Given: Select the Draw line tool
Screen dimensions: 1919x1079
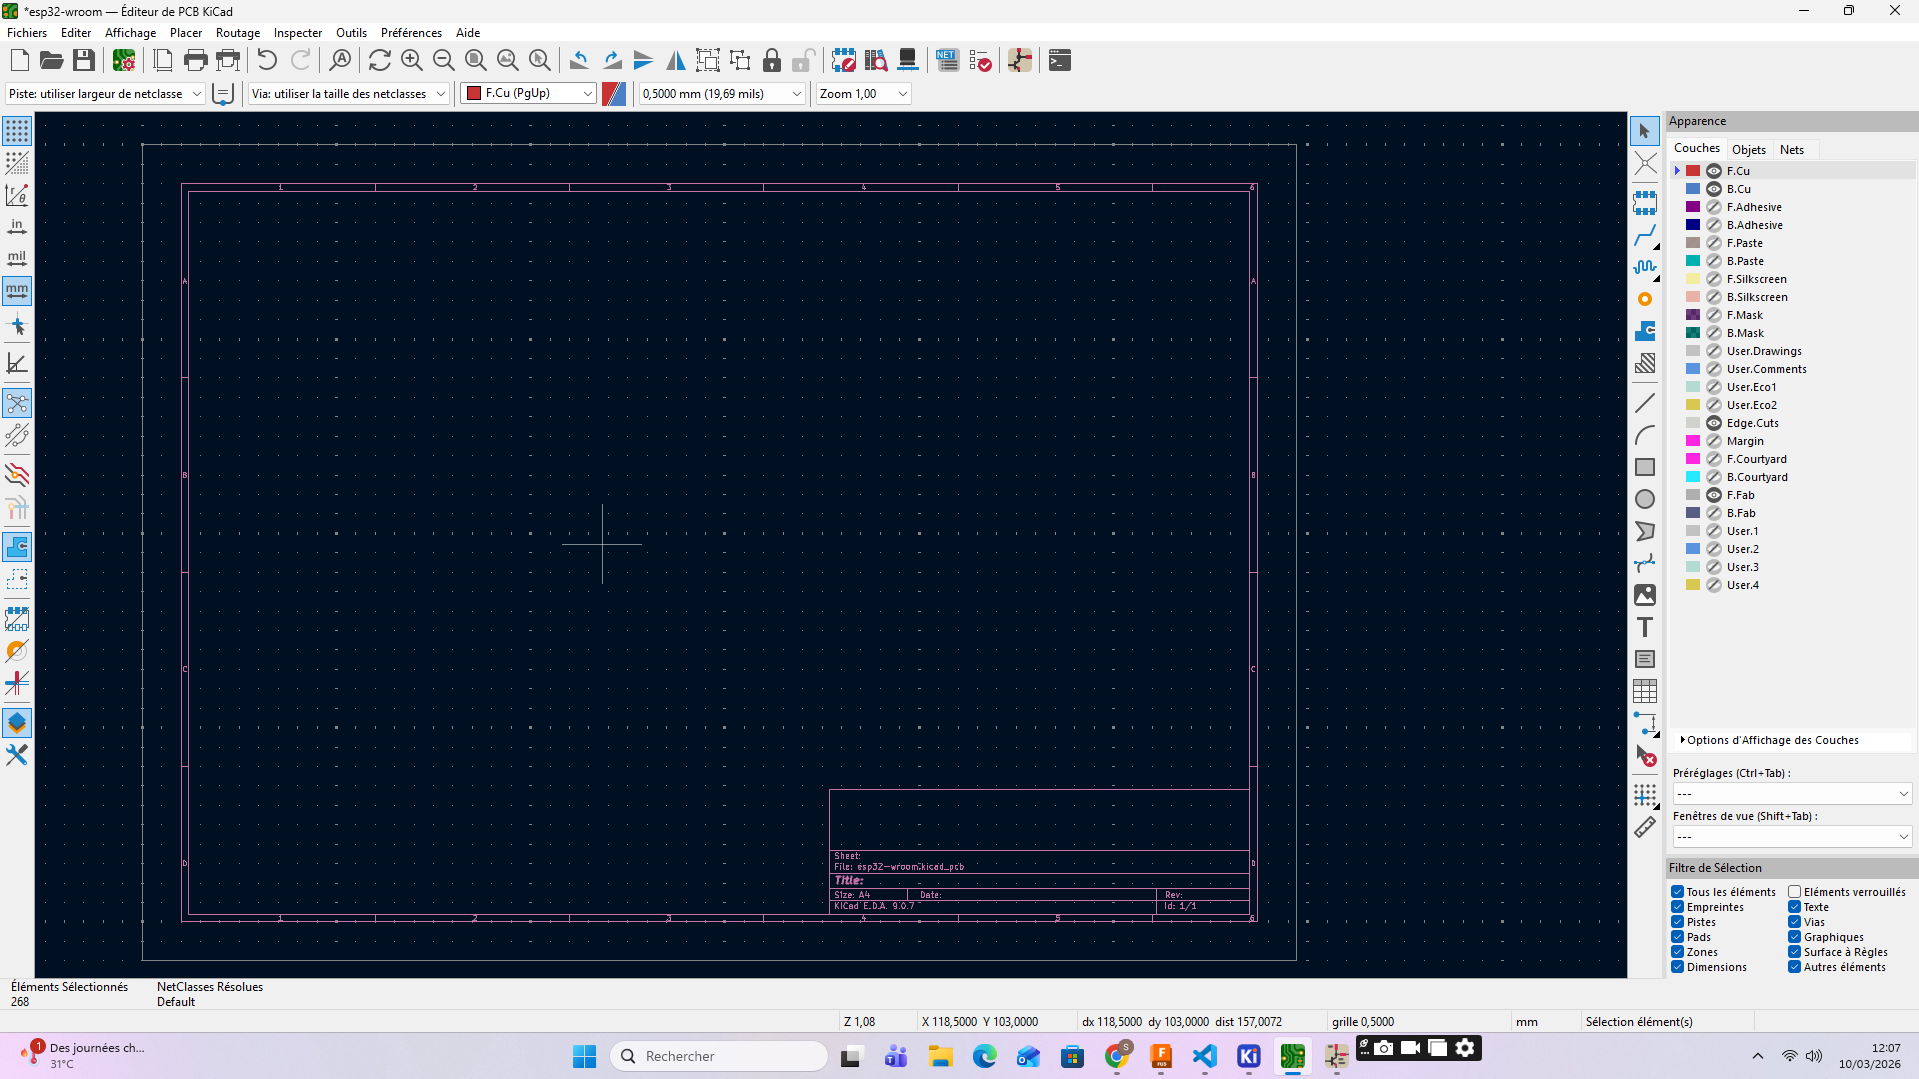Looking at the screenshot, I should 1645,403.
